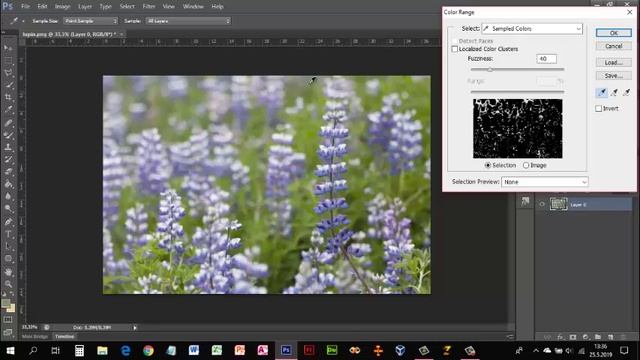The image size is (640, 360).
Task: Click the Save... button
Action: (613, 76)
